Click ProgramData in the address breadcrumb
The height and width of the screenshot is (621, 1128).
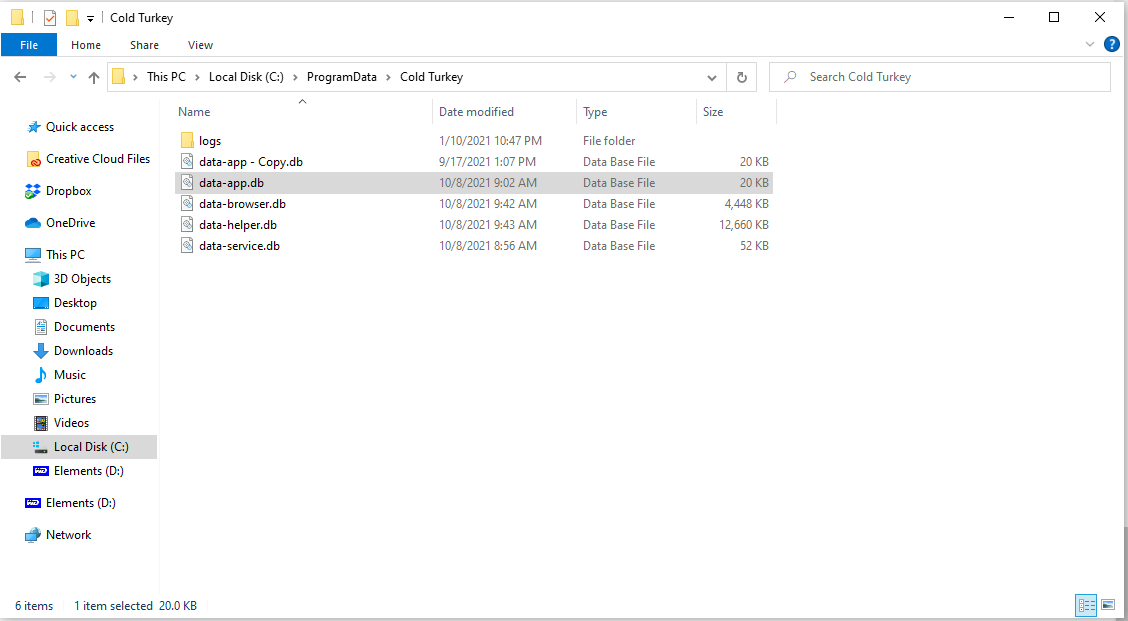coord(342,77)
